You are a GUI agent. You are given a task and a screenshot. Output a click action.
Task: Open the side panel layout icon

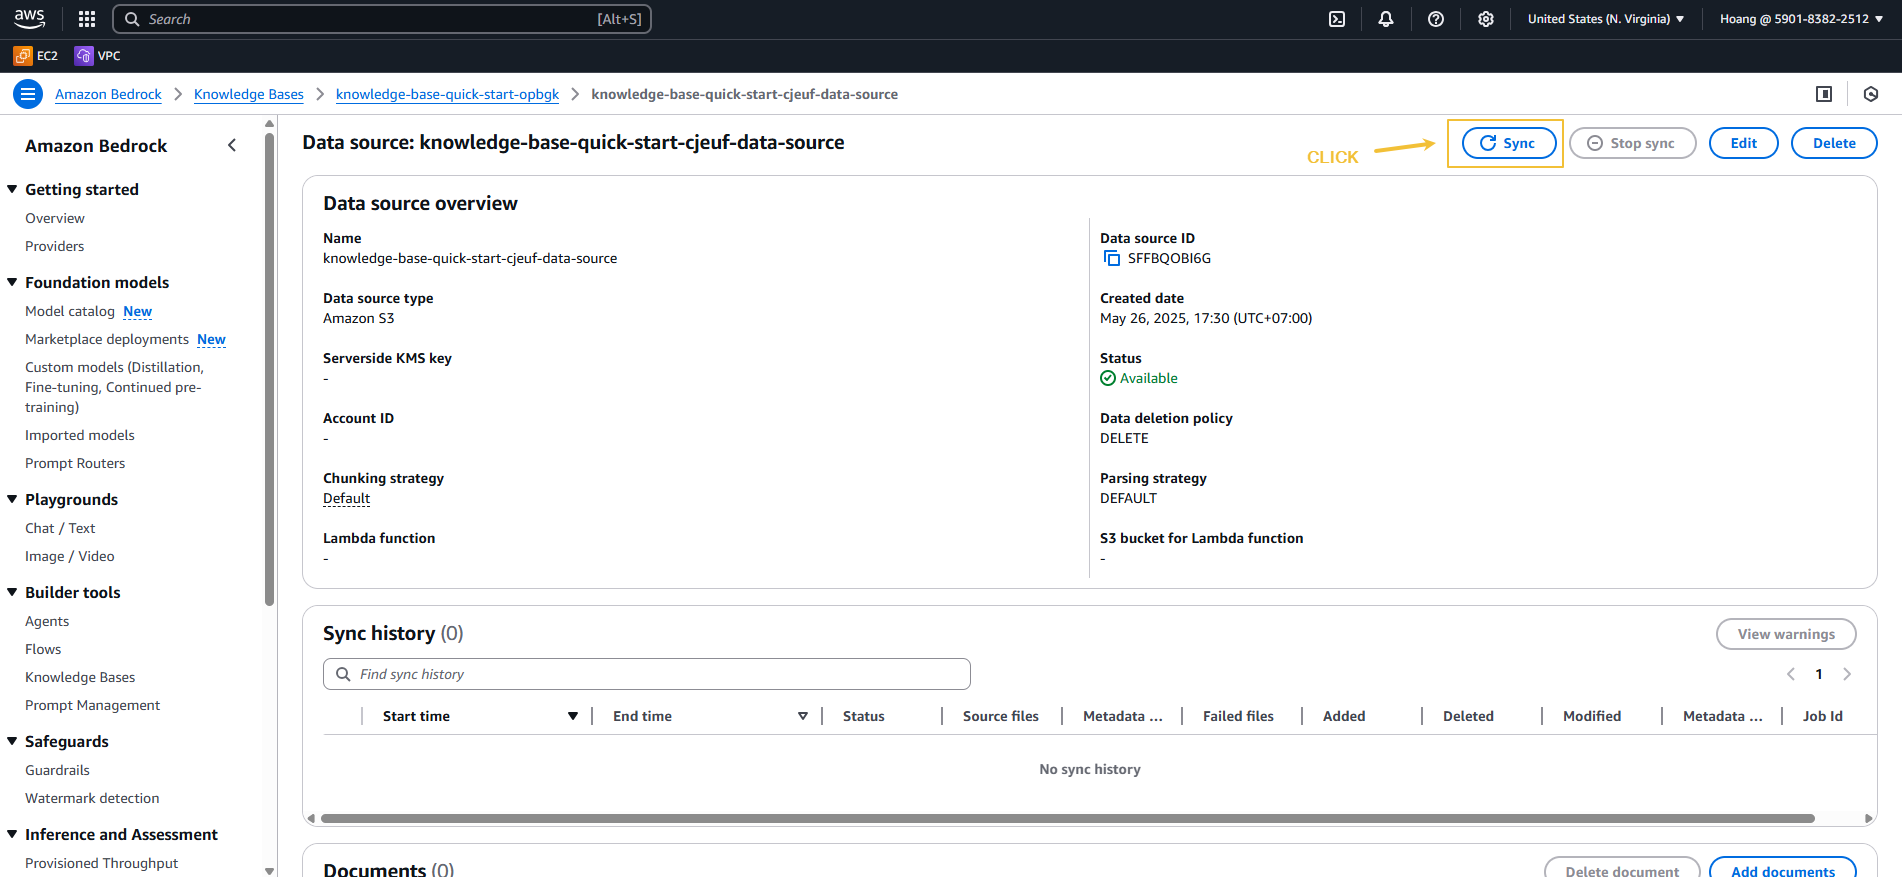pos(1824,94)
